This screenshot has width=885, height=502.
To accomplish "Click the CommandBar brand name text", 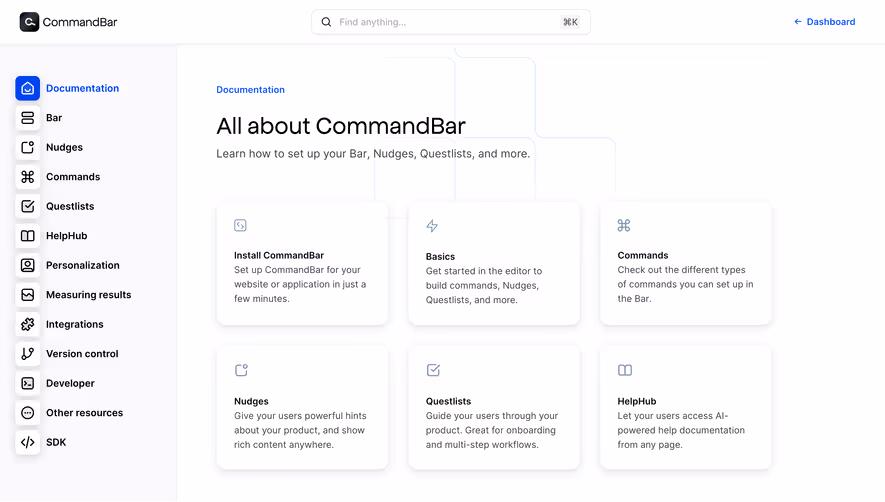I will [80, 22].
